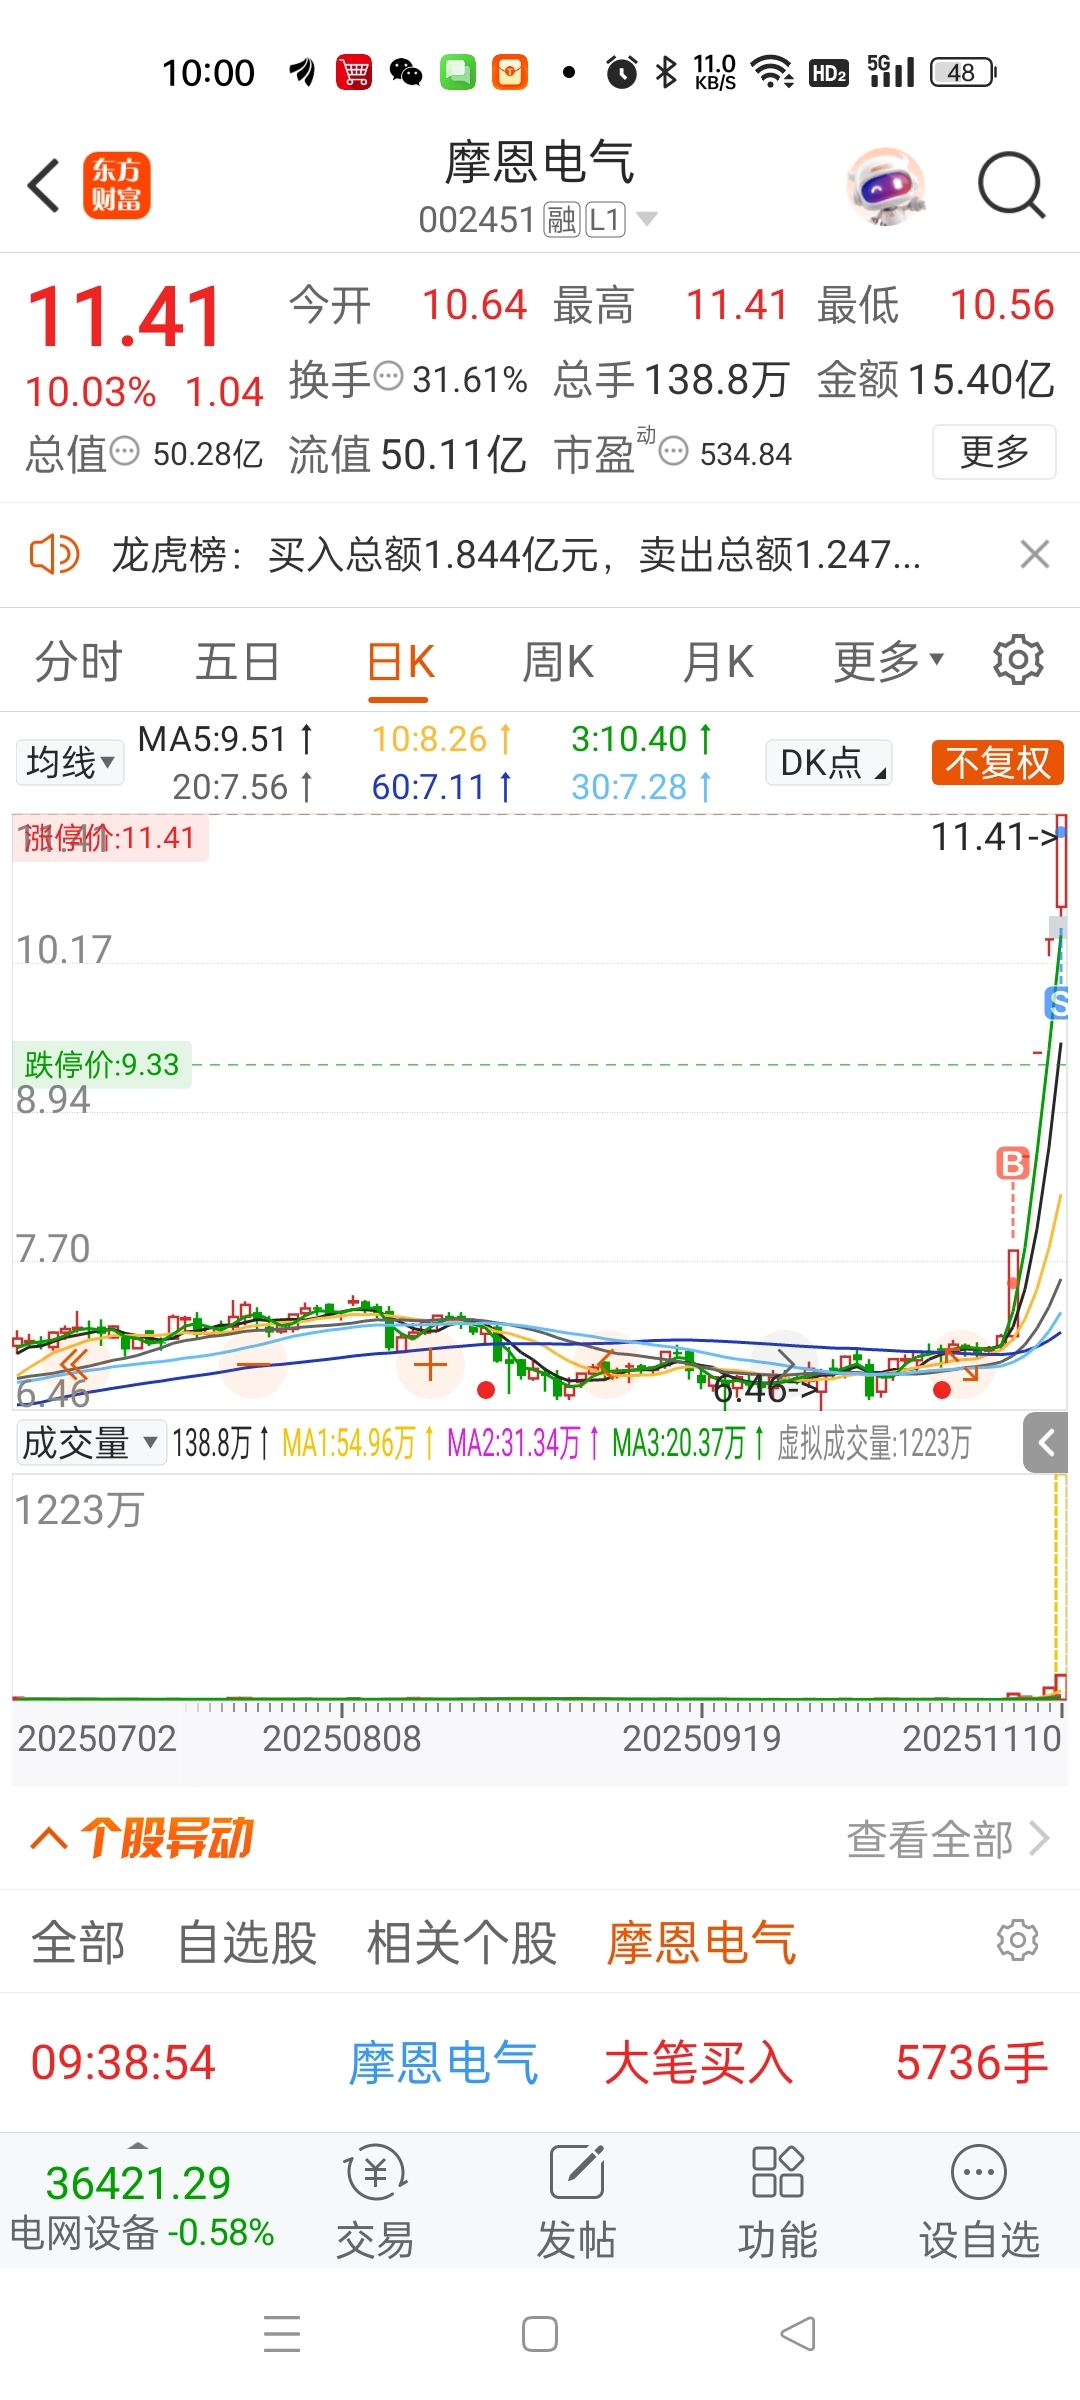Open 个股异动 settings gear icon
The image size is (1080, 2400).
[1018, 1940]
